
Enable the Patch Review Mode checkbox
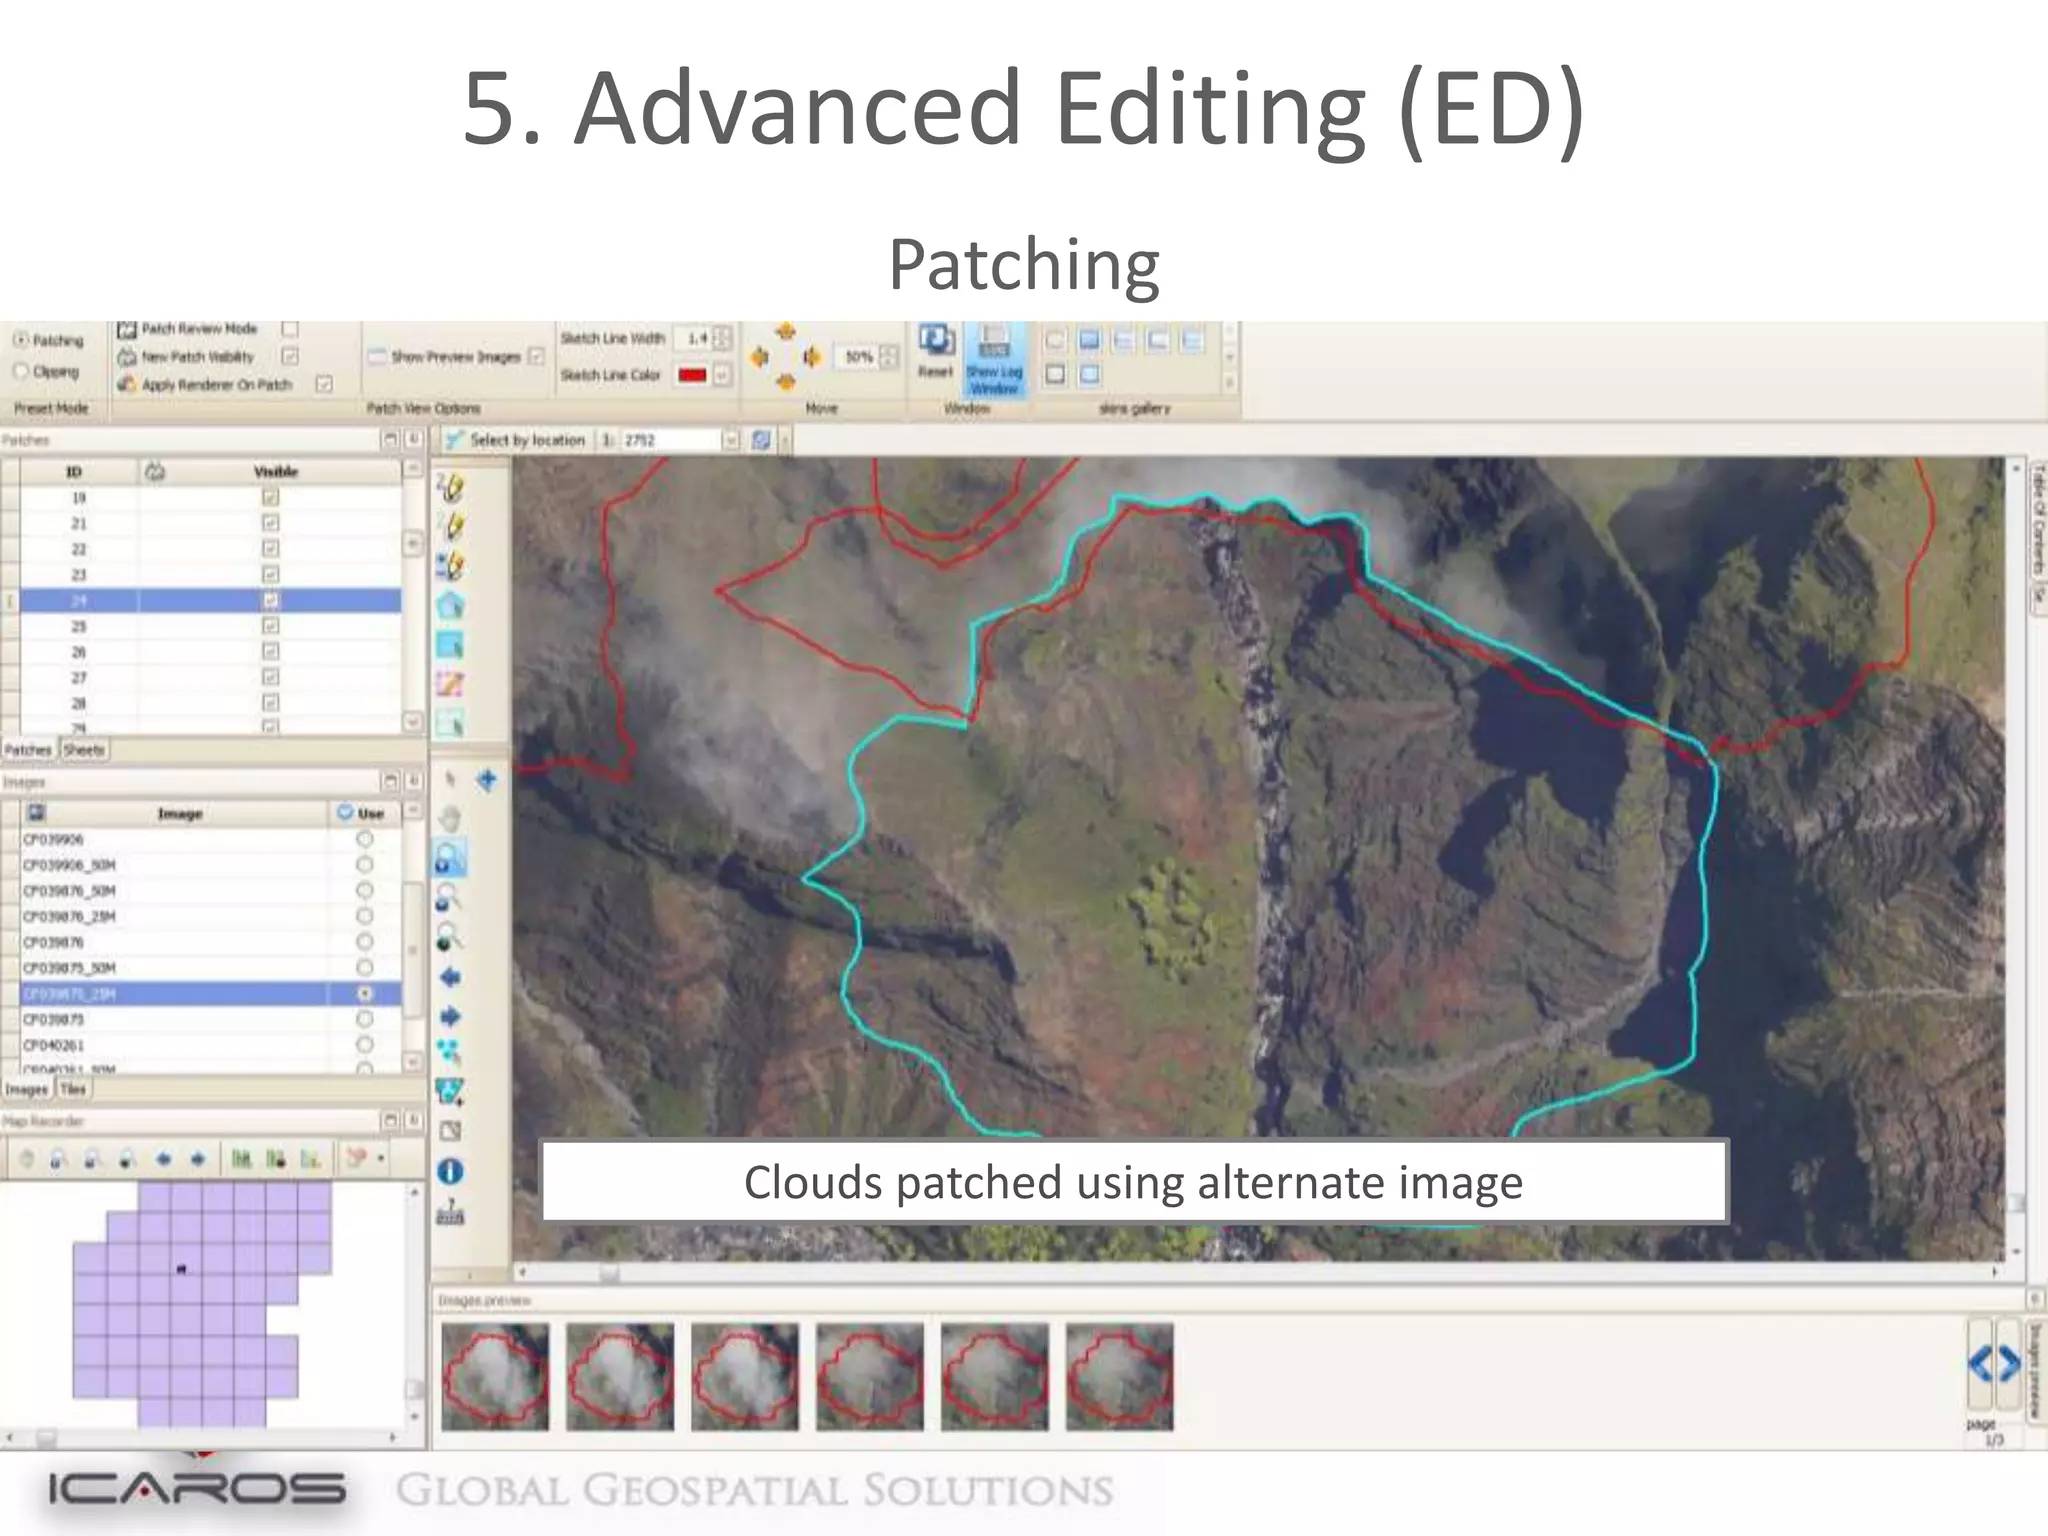pos(290,329)
